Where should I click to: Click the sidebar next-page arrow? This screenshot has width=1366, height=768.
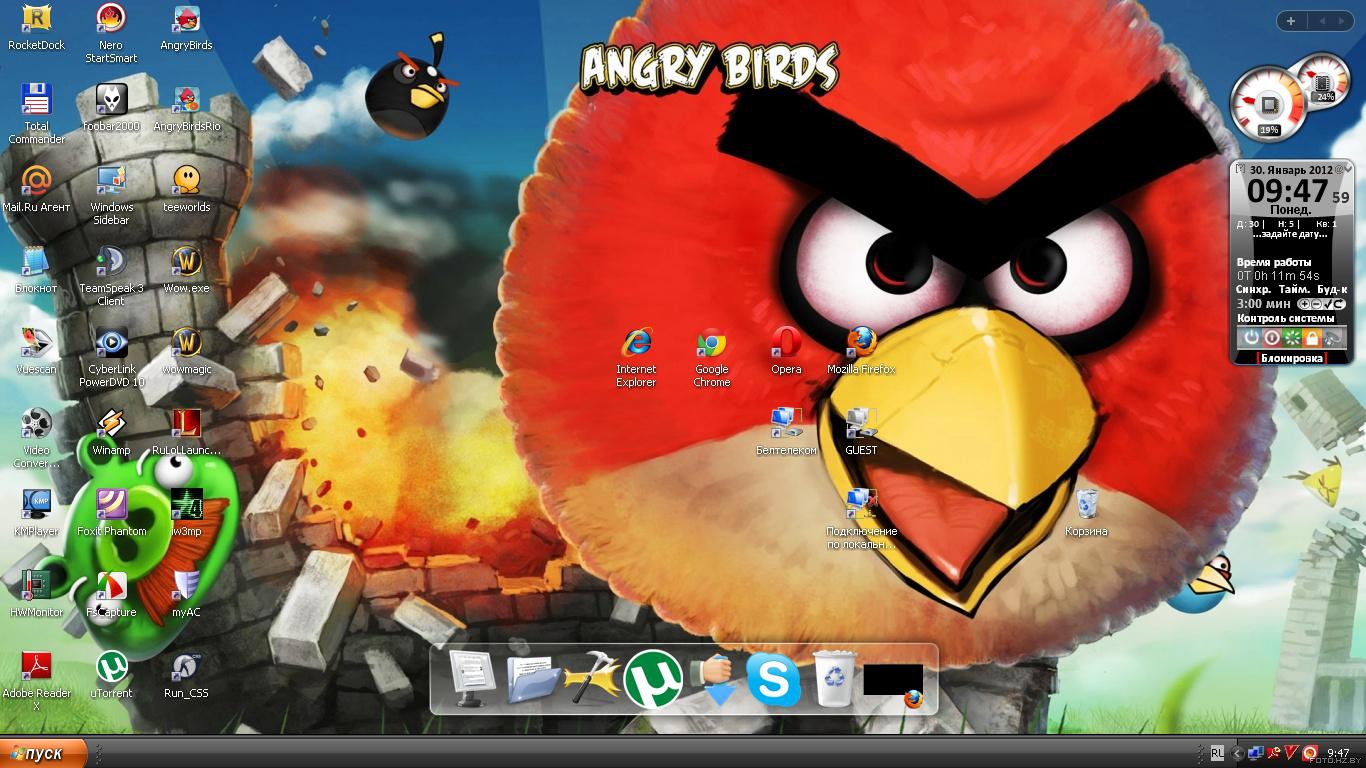coord(1344,21)
